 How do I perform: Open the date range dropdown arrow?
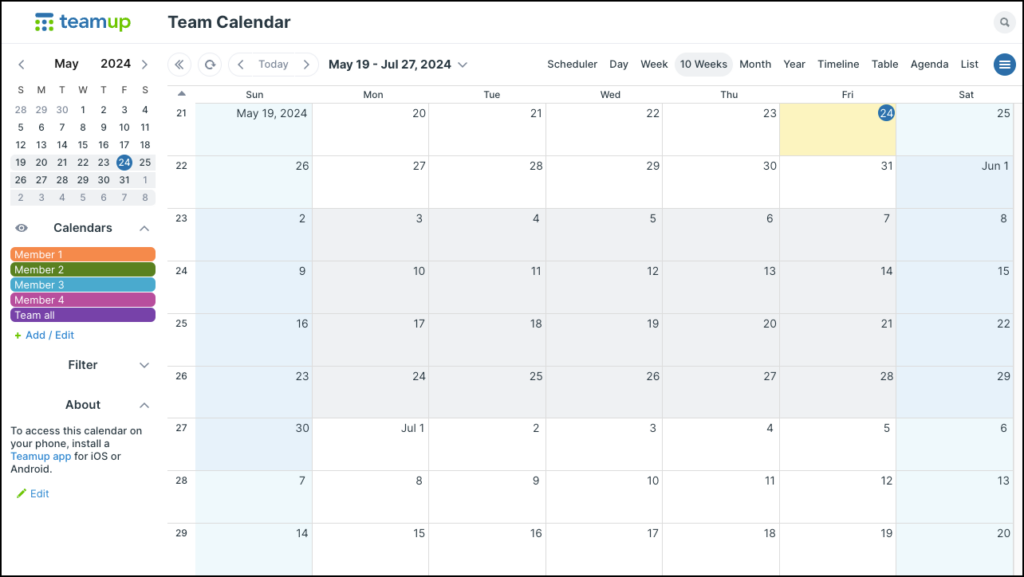tap(462, 64)
